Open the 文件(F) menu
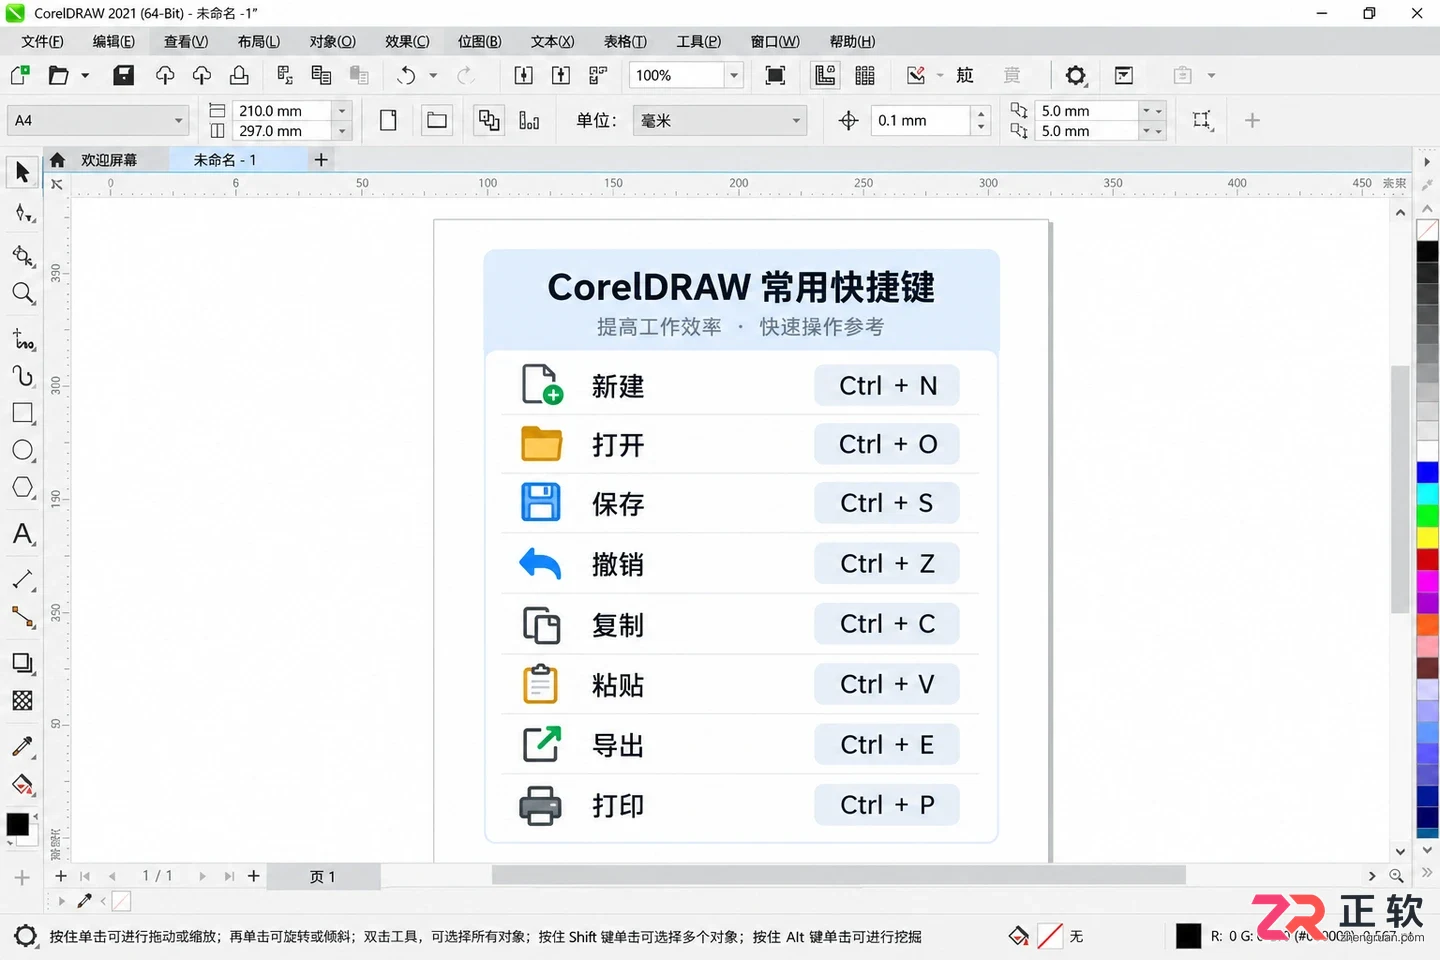The image size is (1440, 960). [42, 41]
